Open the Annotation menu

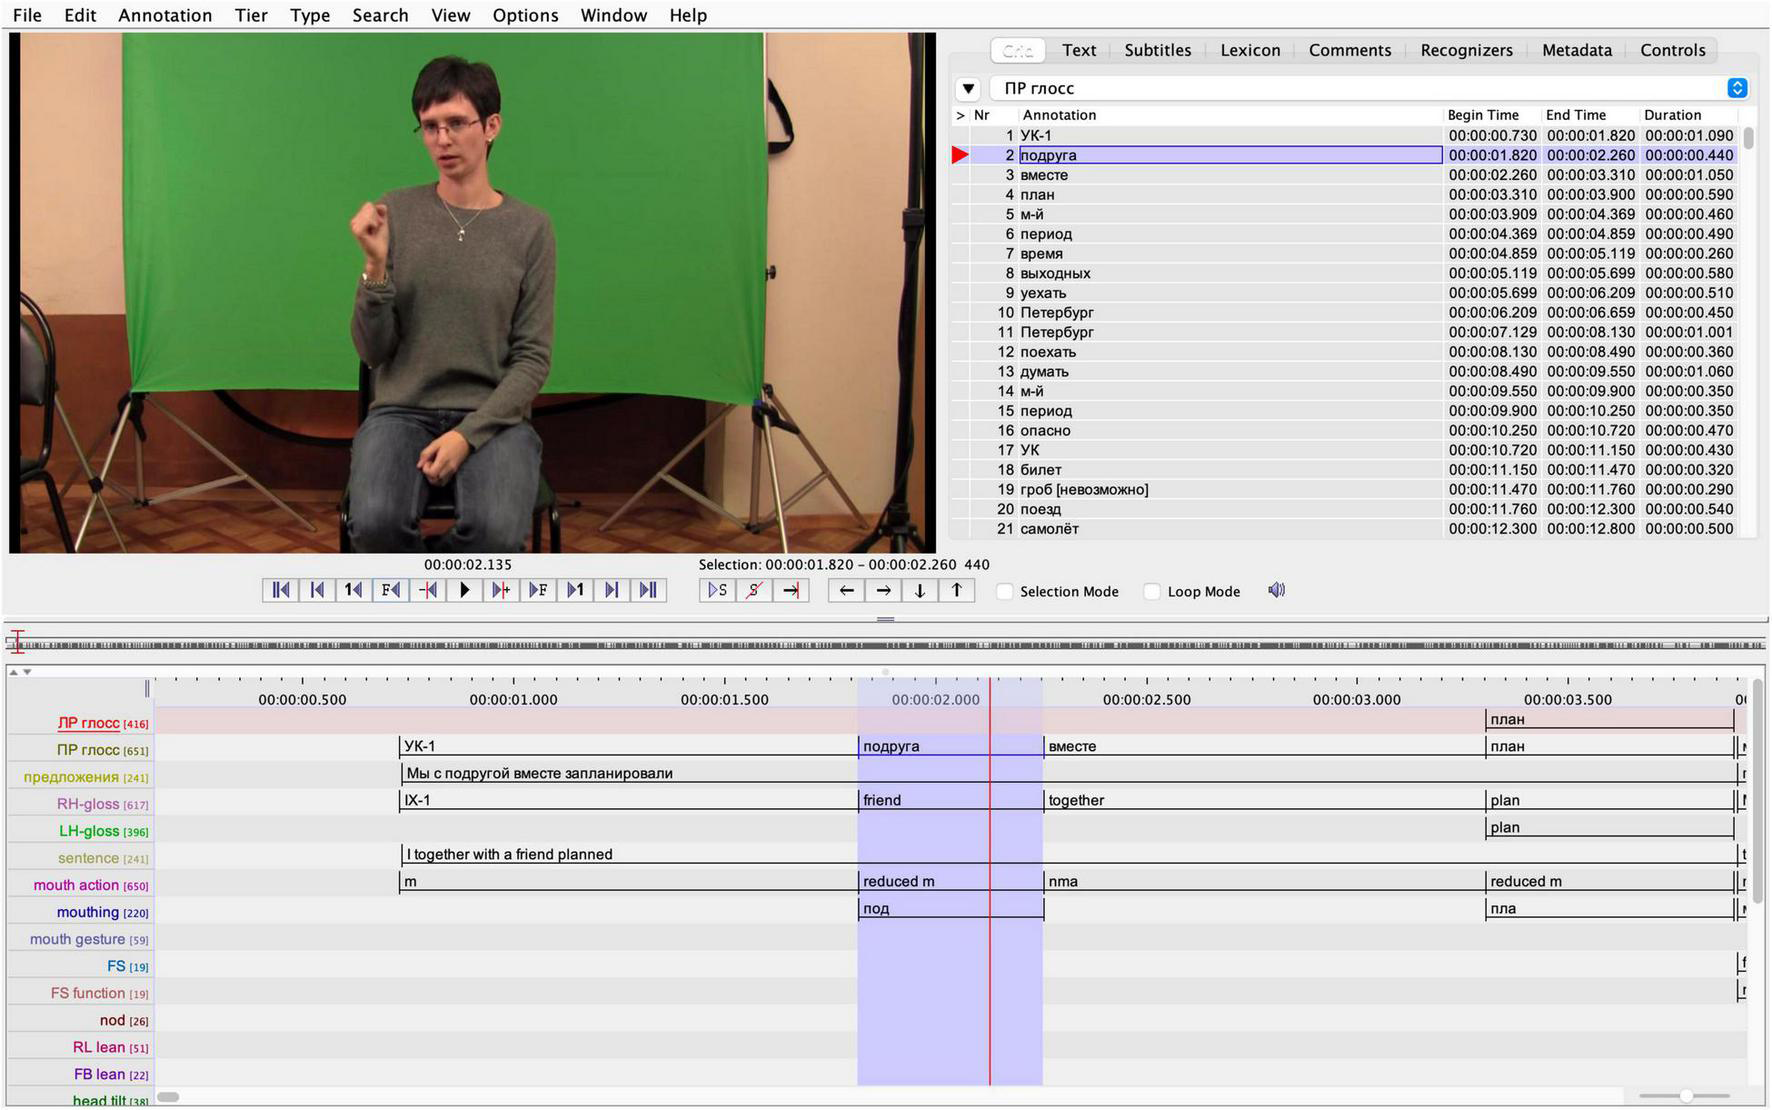165,15
